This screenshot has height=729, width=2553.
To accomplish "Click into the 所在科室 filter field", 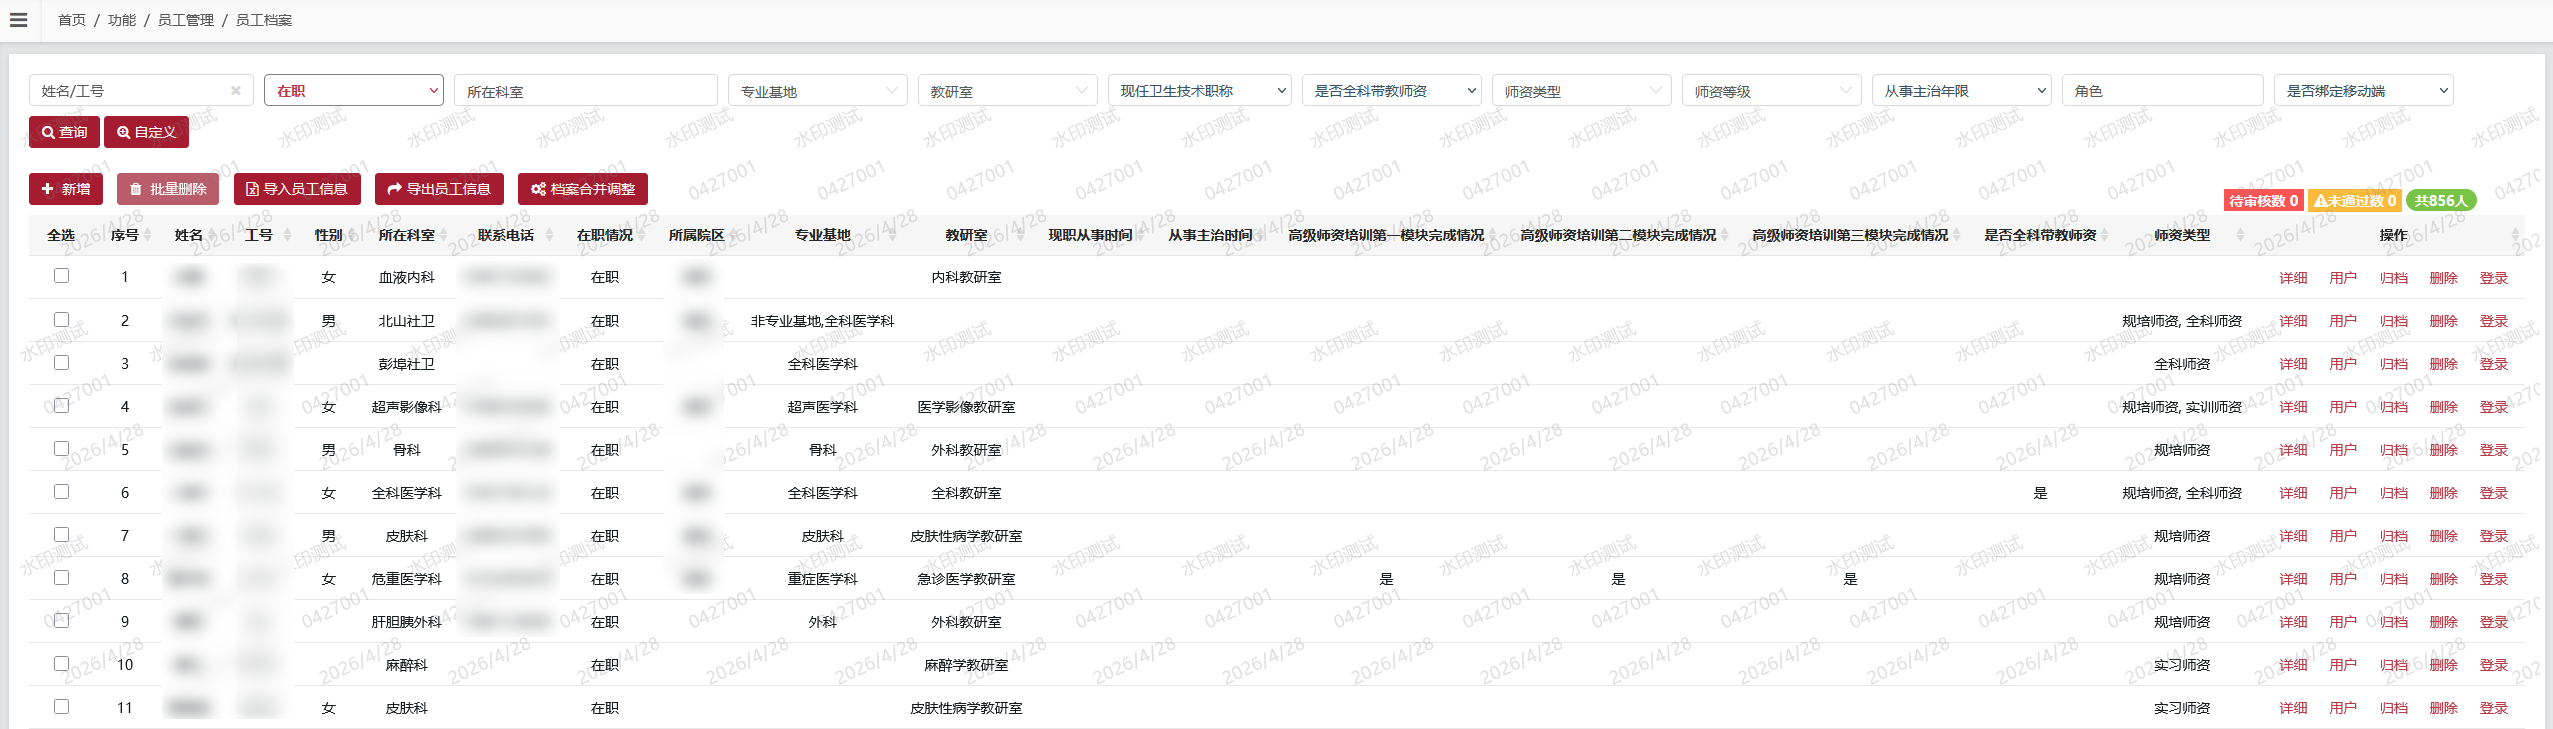I will click(586, 90).
